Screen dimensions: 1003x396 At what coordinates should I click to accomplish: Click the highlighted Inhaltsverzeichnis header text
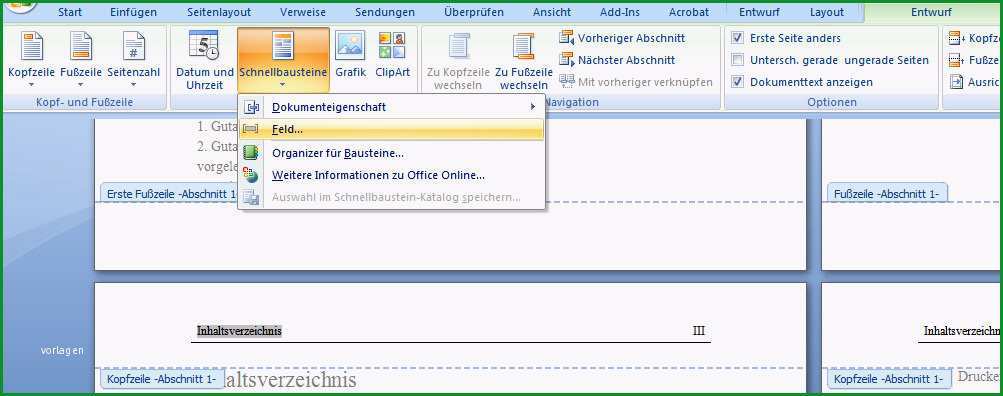239,331
